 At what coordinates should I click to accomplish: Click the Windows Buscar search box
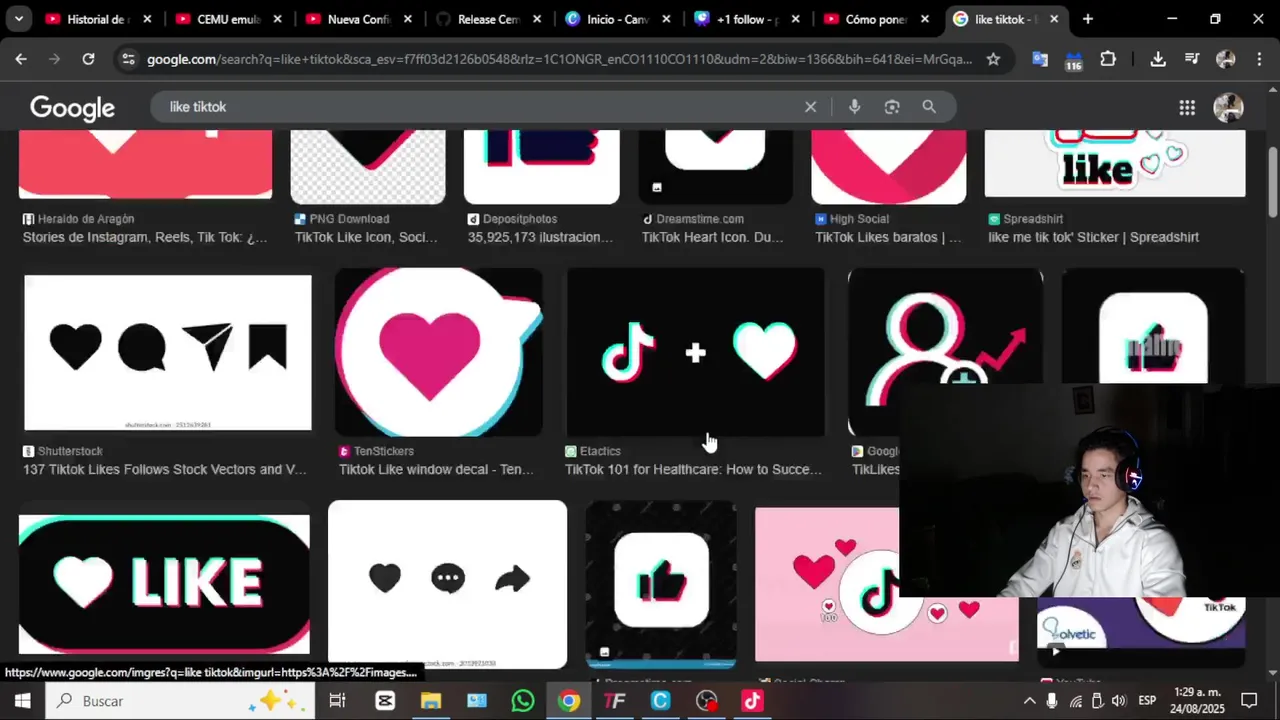(180, 701)
